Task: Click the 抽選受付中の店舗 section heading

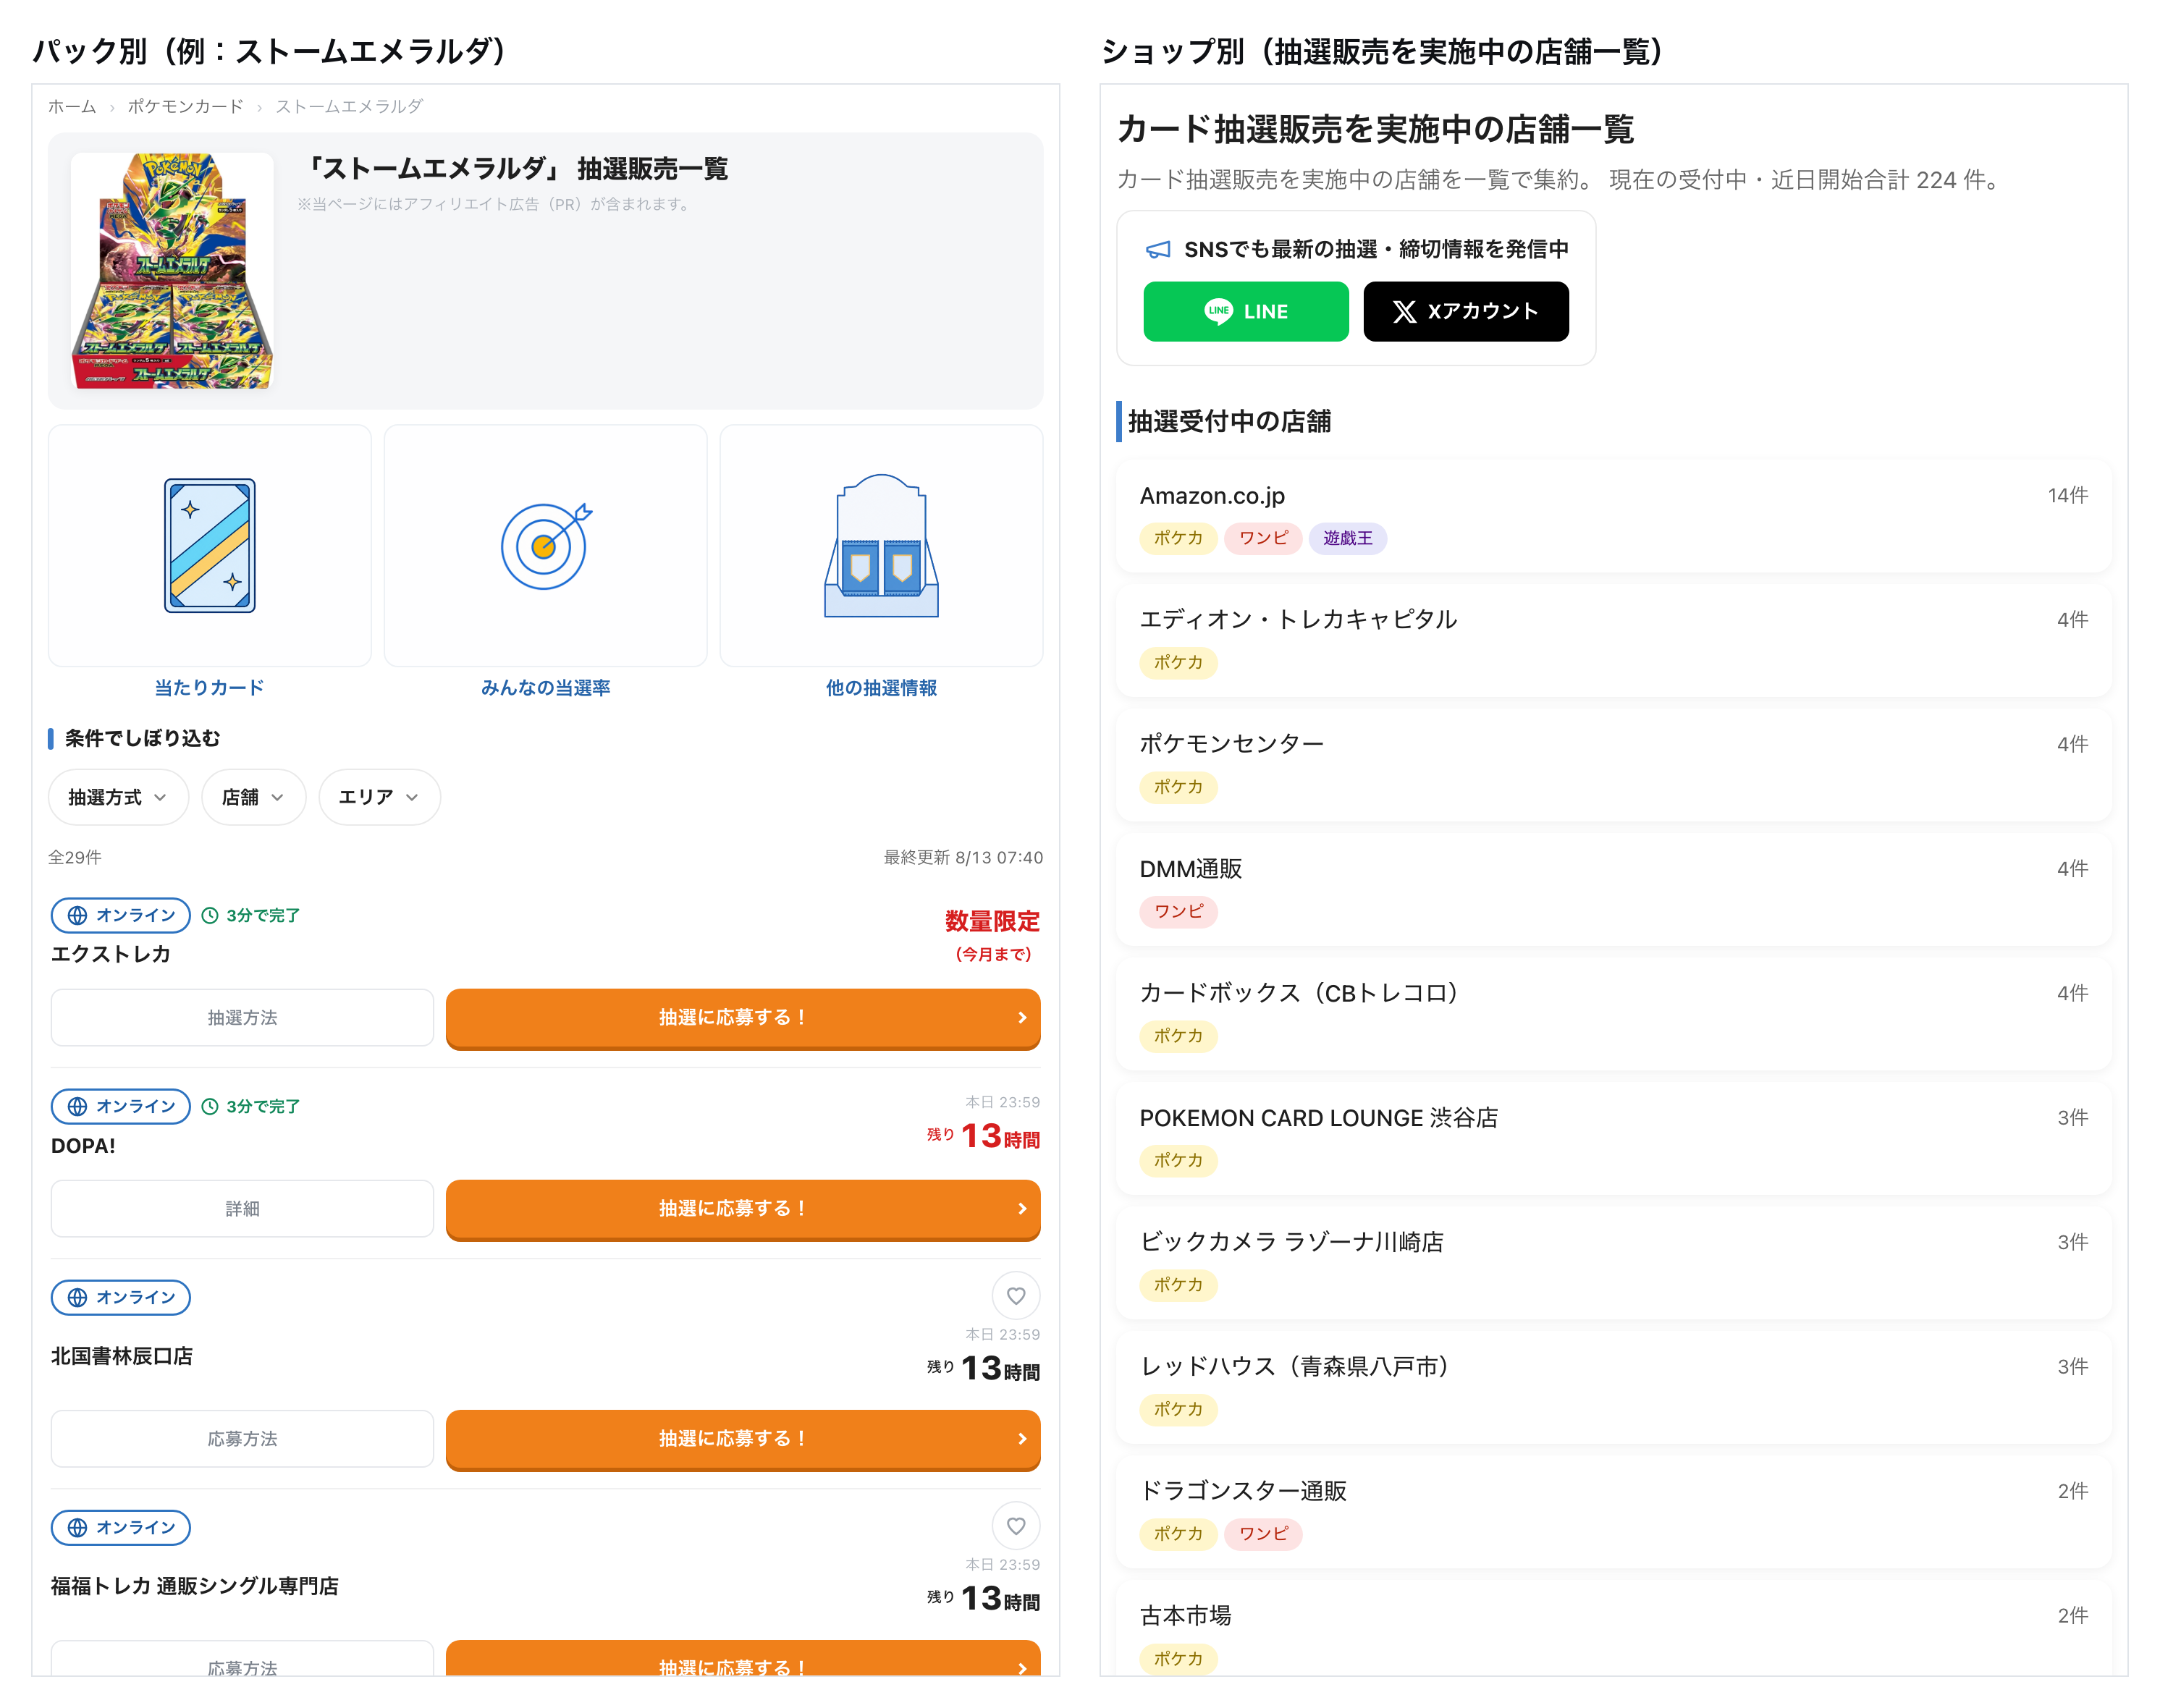Action: (1229, 421)
